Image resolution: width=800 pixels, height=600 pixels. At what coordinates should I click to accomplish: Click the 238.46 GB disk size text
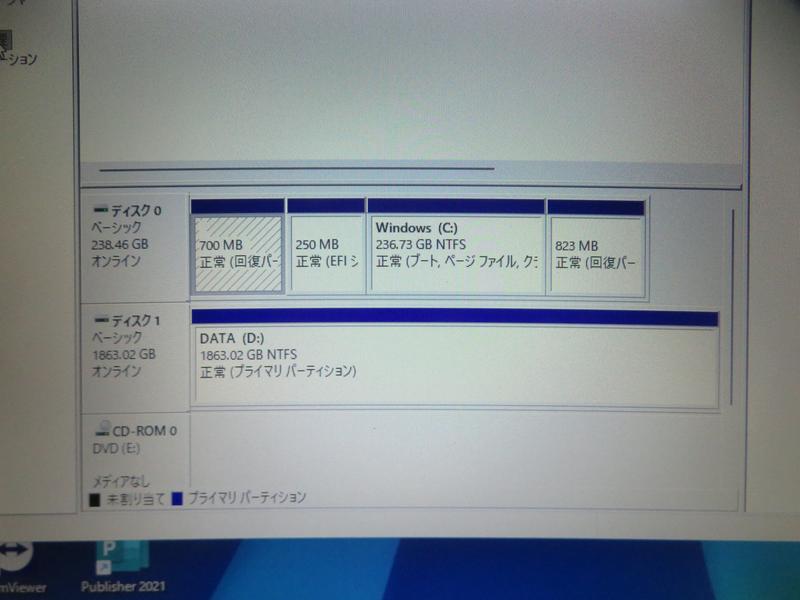coord(120,244)
